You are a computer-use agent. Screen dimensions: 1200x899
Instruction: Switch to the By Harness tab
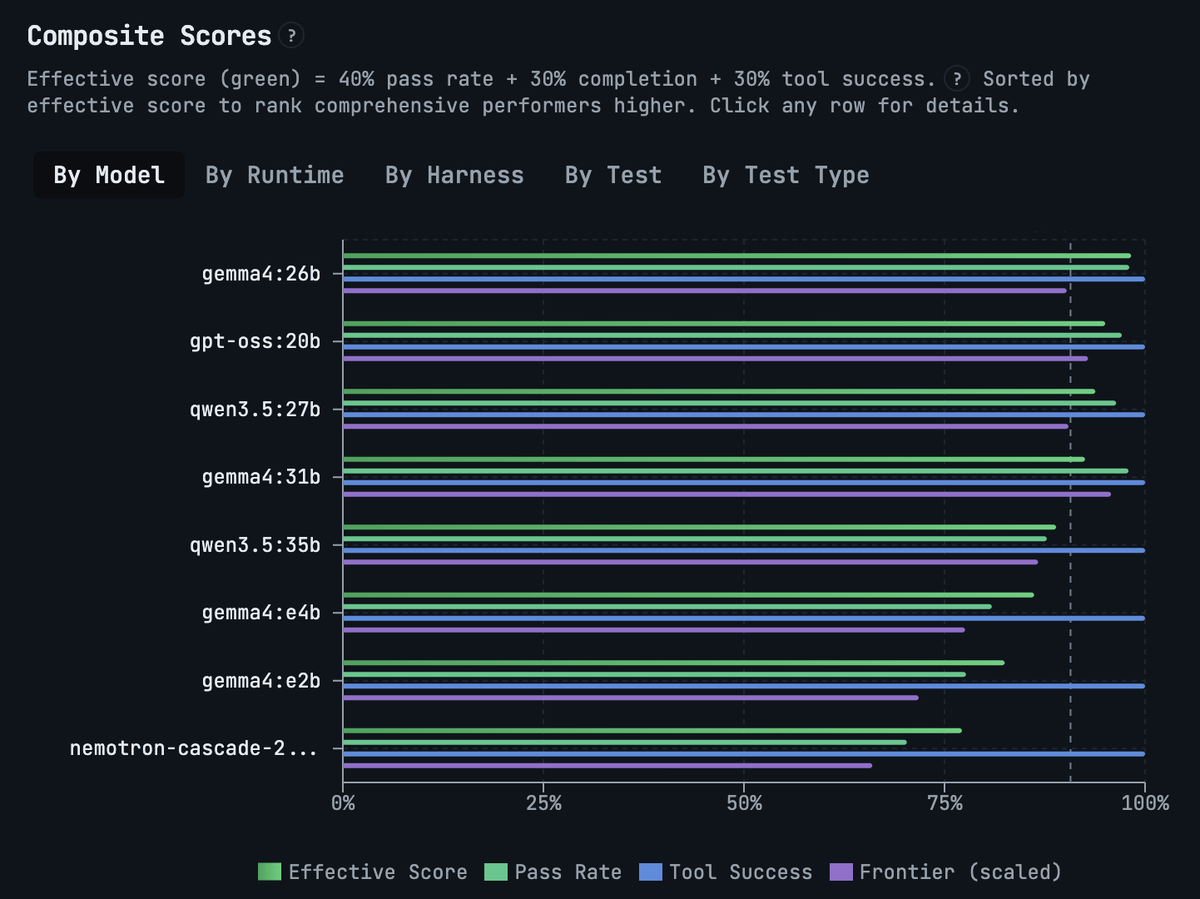[x=454, y=175]
